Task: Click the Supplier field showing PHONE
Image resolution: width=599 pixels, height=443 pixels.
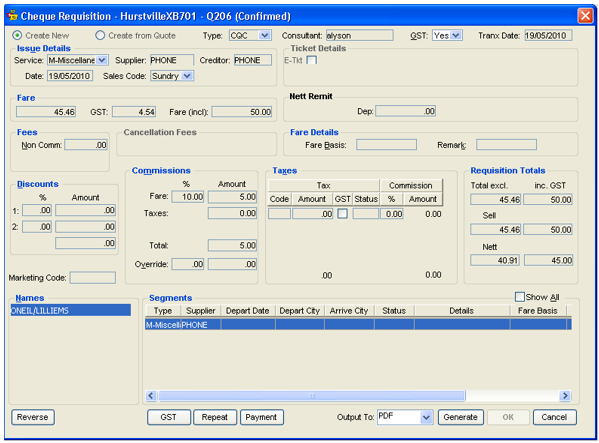Action: click(172, 60)
